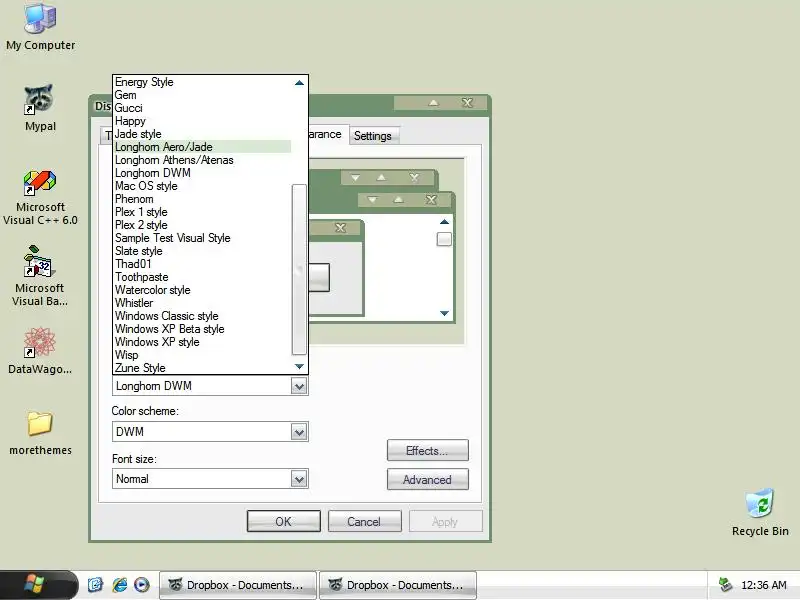Open the Color scheme DWM dropdown
This screenshot has width=800, height=600.
299,432
